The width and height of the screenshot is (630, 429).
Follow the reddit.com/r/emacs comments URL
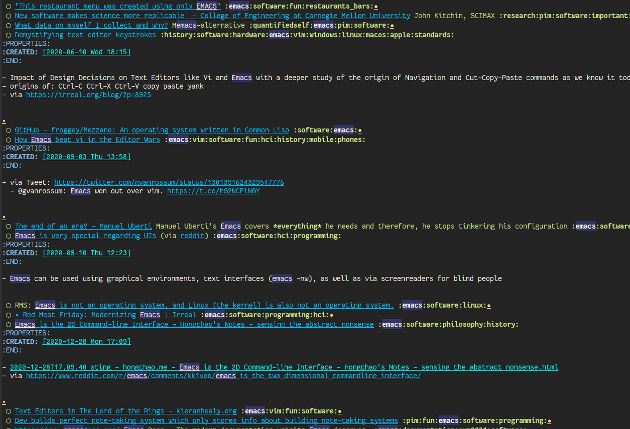point(223,376)
